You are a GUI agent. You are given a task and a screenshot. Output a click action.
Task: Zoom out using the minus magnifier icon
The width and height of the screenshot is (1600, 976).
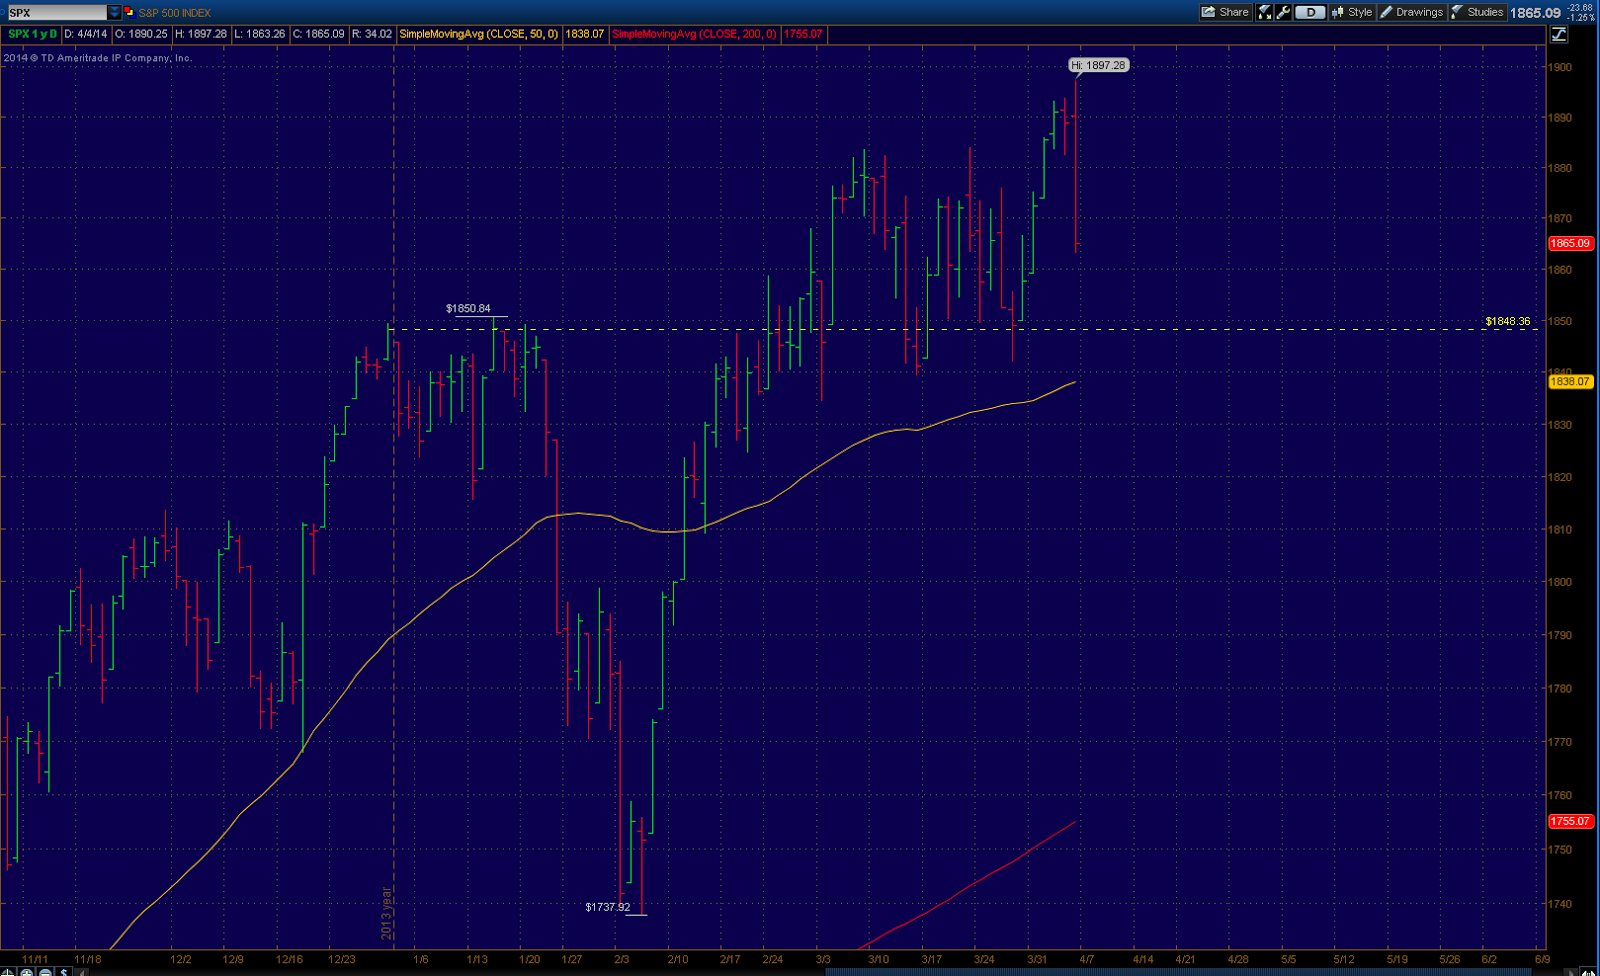[46, 972]
